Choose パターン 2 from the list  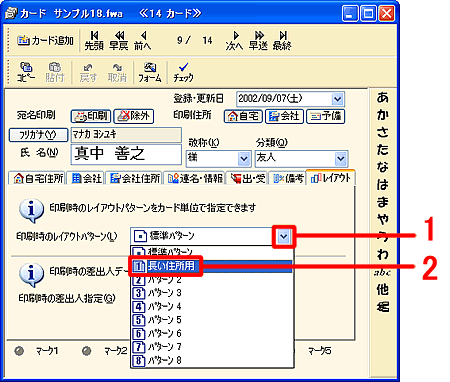(x=212, y=279)
